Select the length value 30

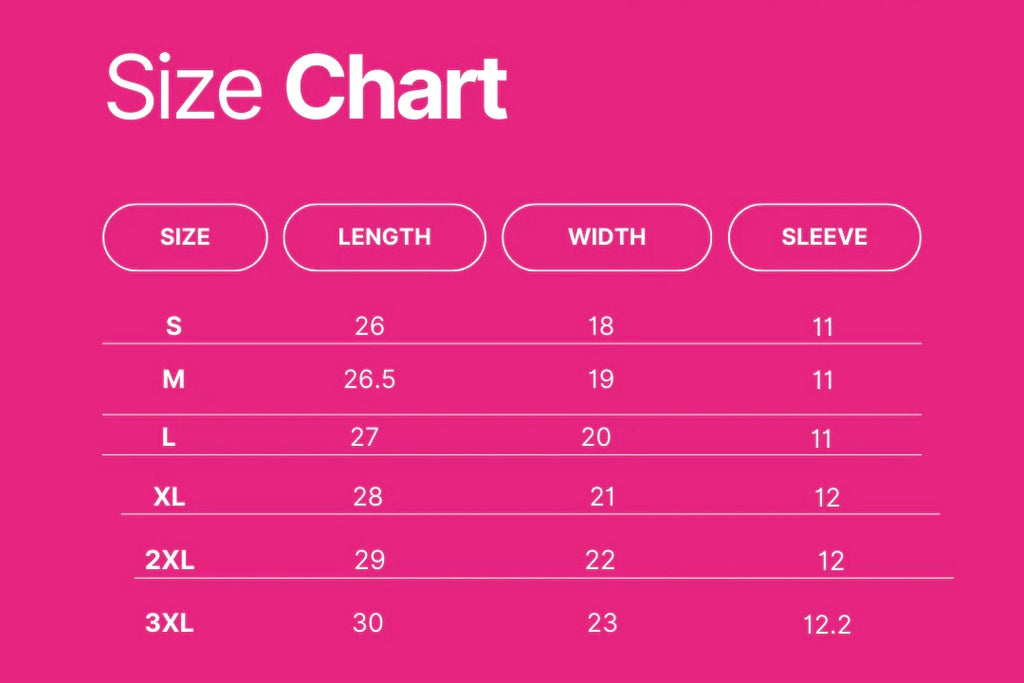pyautogui.click(x=368, y=623)
